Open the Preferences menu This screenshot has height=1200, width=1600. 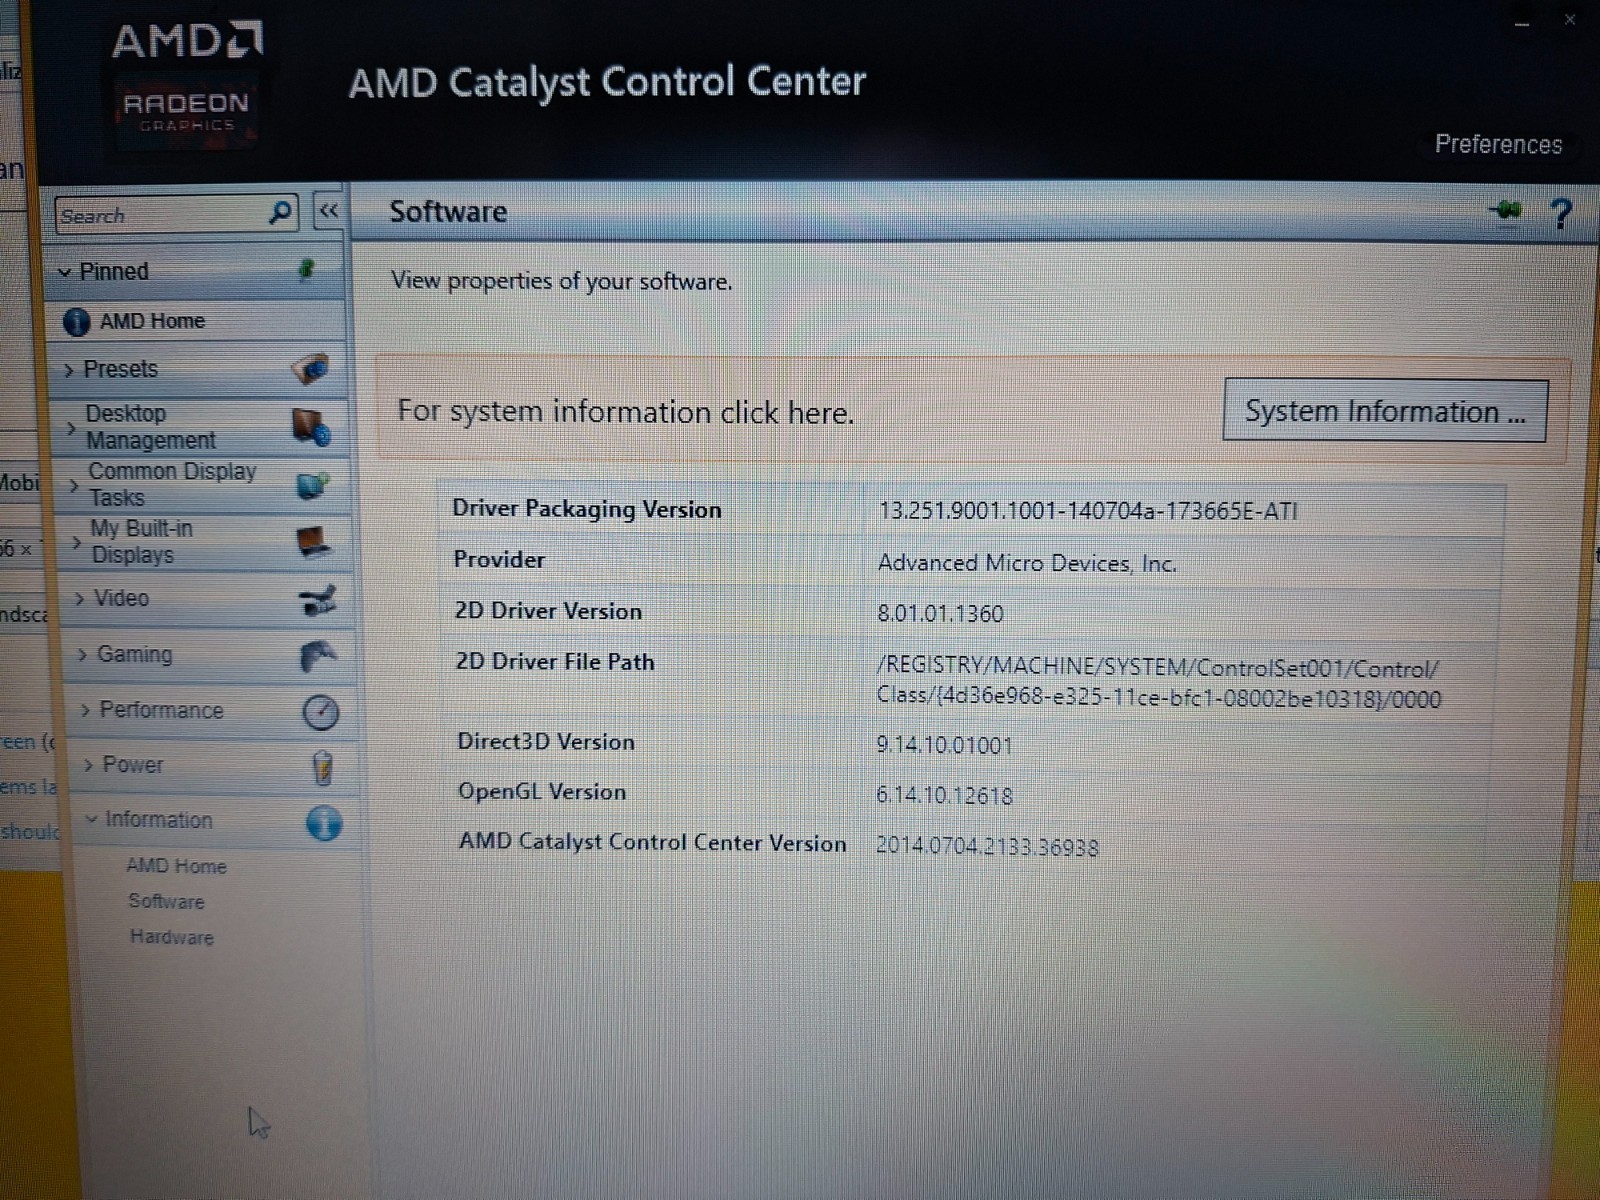[1498, 144]
